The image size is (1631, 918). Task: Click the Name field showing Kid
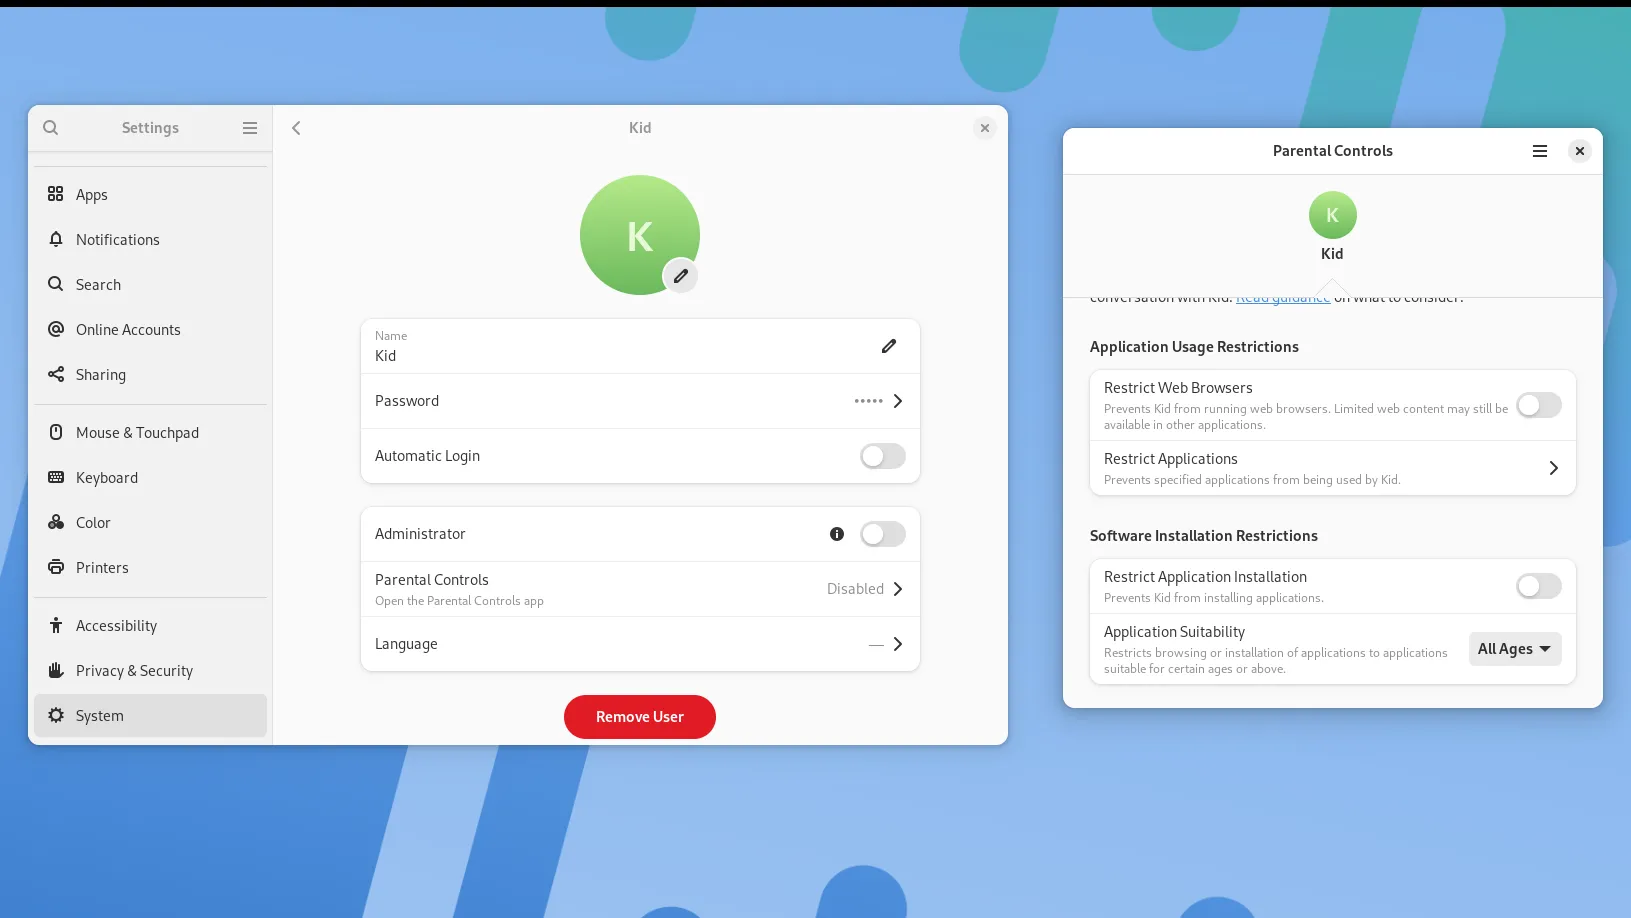coord(640,346)
